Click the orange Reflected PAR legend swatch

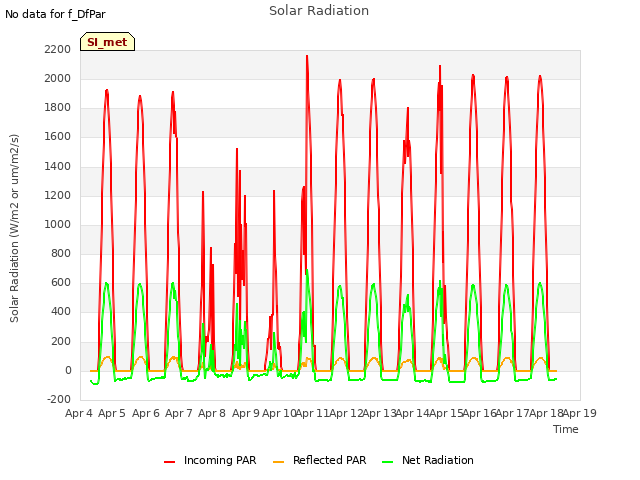278,462
